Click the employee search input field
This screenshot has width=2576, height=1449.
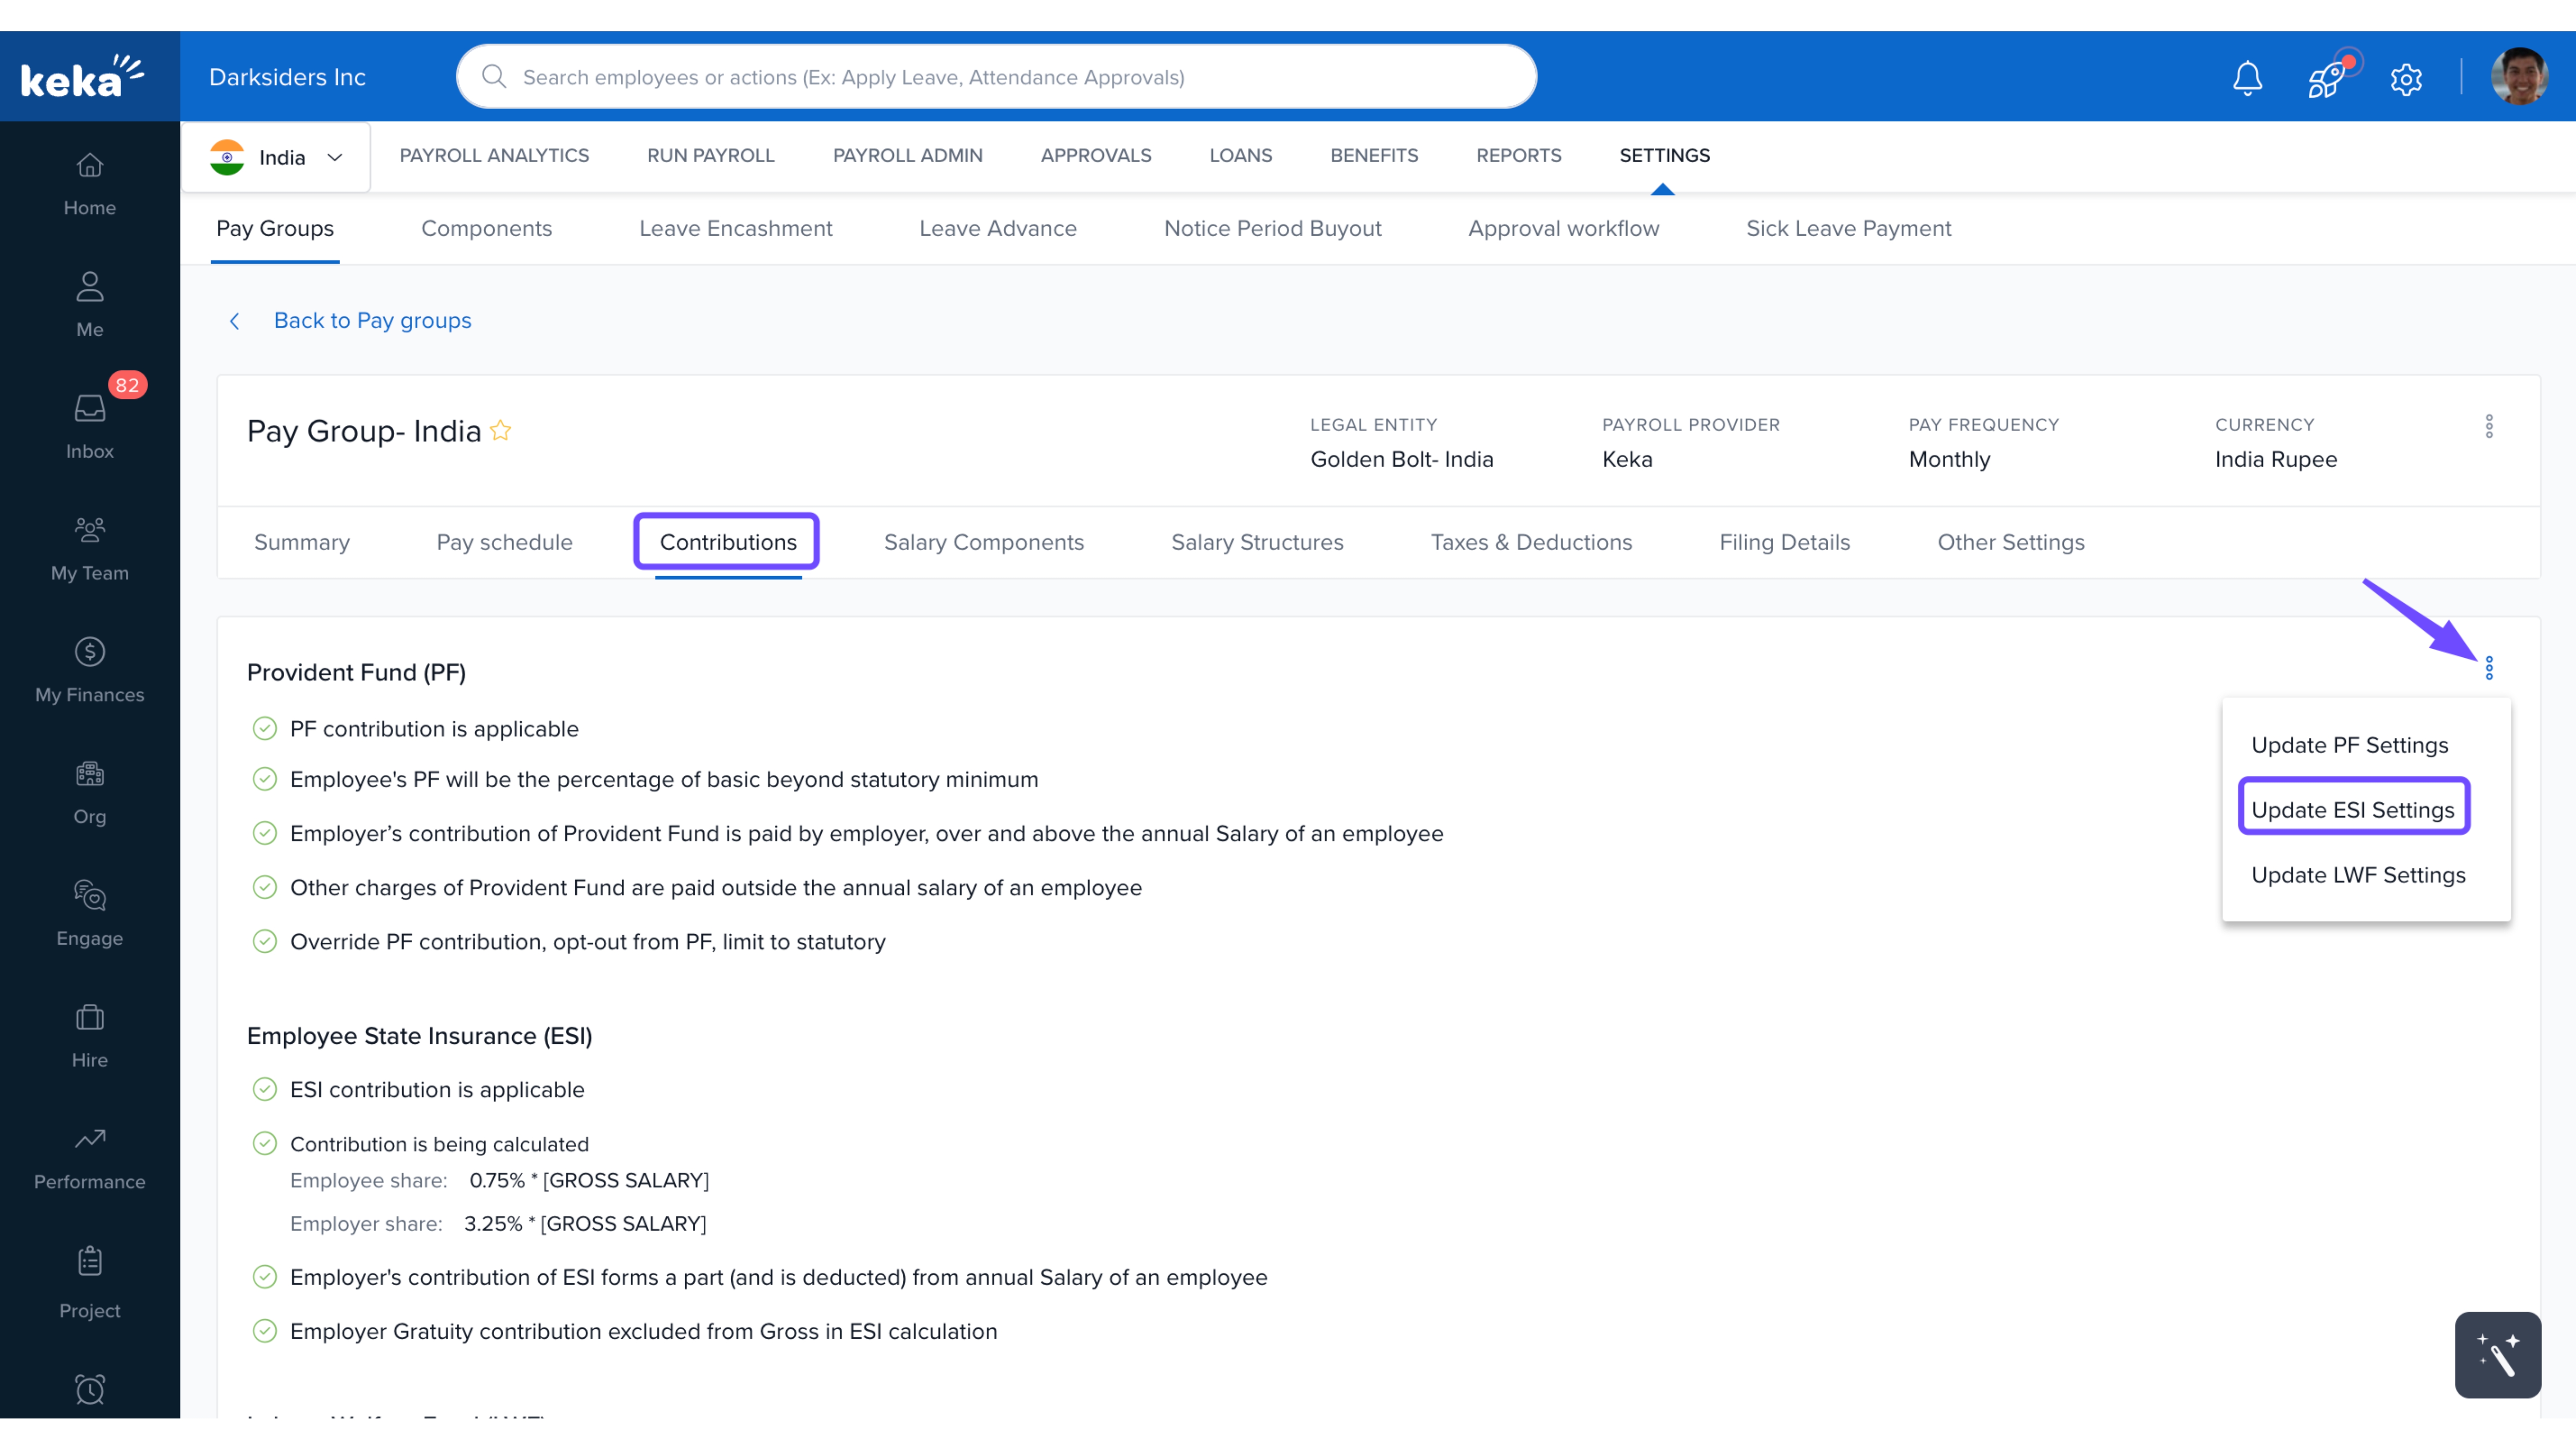995,77
